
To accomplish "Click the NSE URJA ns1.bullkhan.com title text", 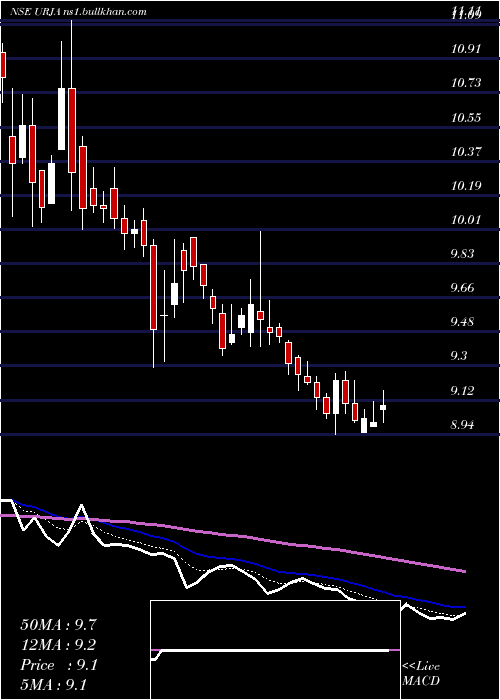I will (79, 12).
